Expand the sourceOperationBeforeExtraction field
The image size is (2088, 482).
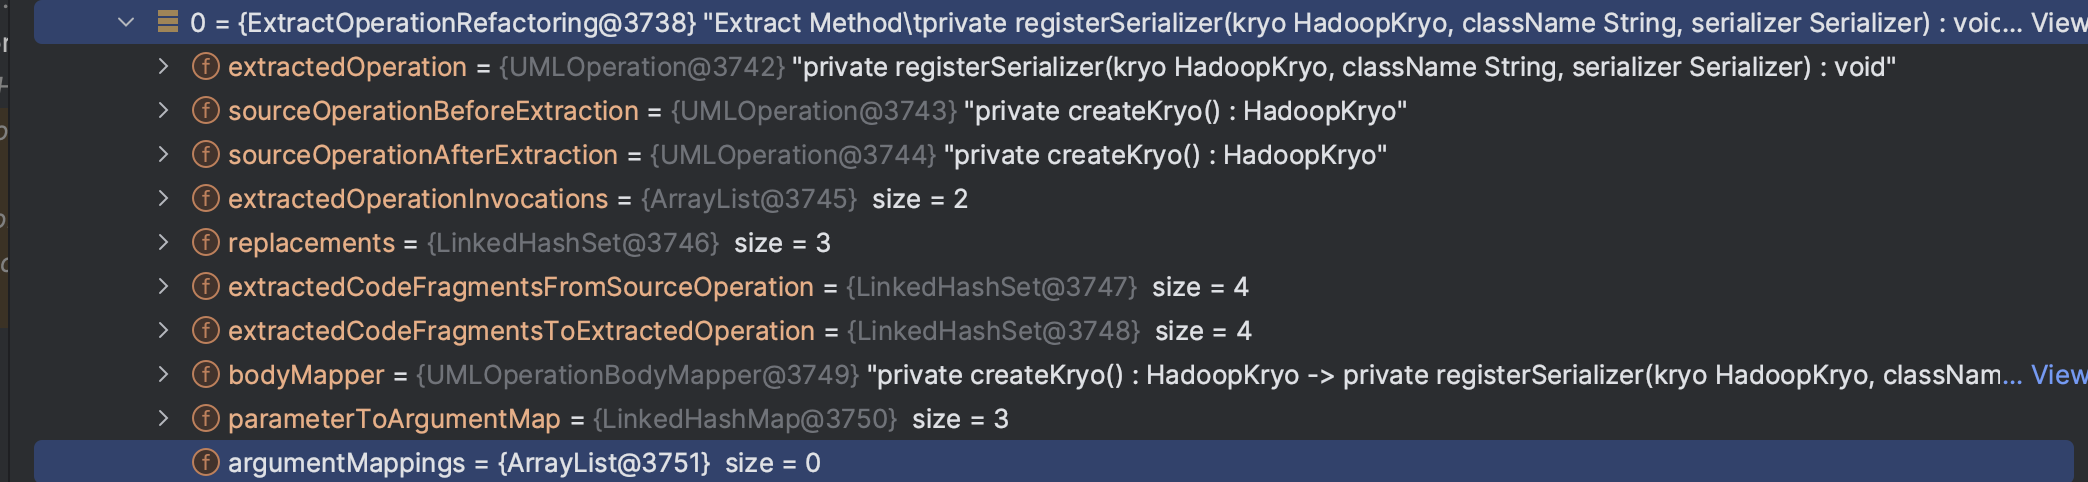[x=163, y=111]
